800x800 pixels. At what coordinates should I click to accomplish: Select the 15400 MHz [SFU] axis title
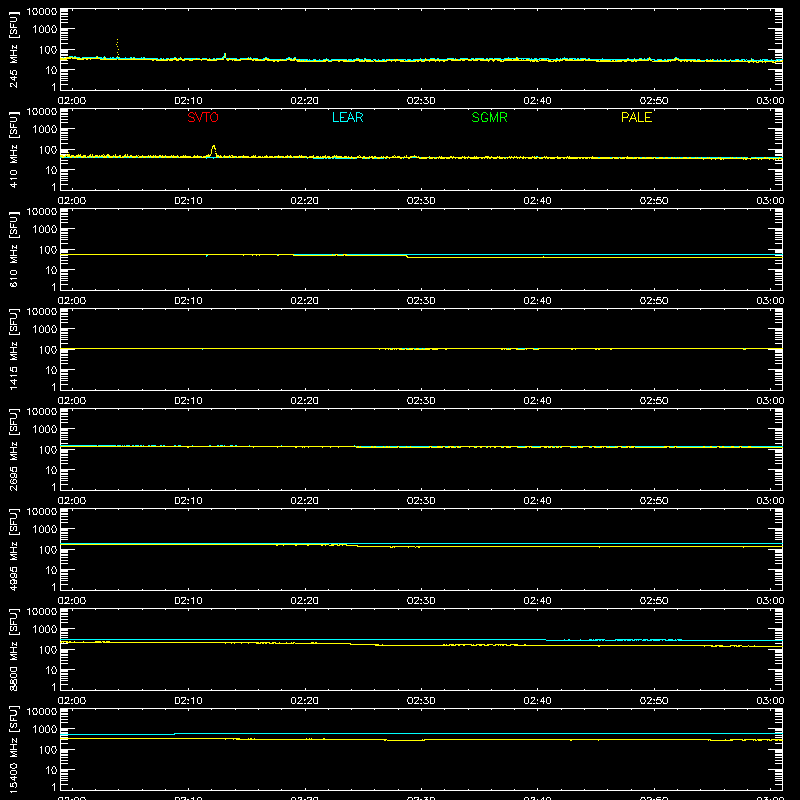[x=14, y=749]
